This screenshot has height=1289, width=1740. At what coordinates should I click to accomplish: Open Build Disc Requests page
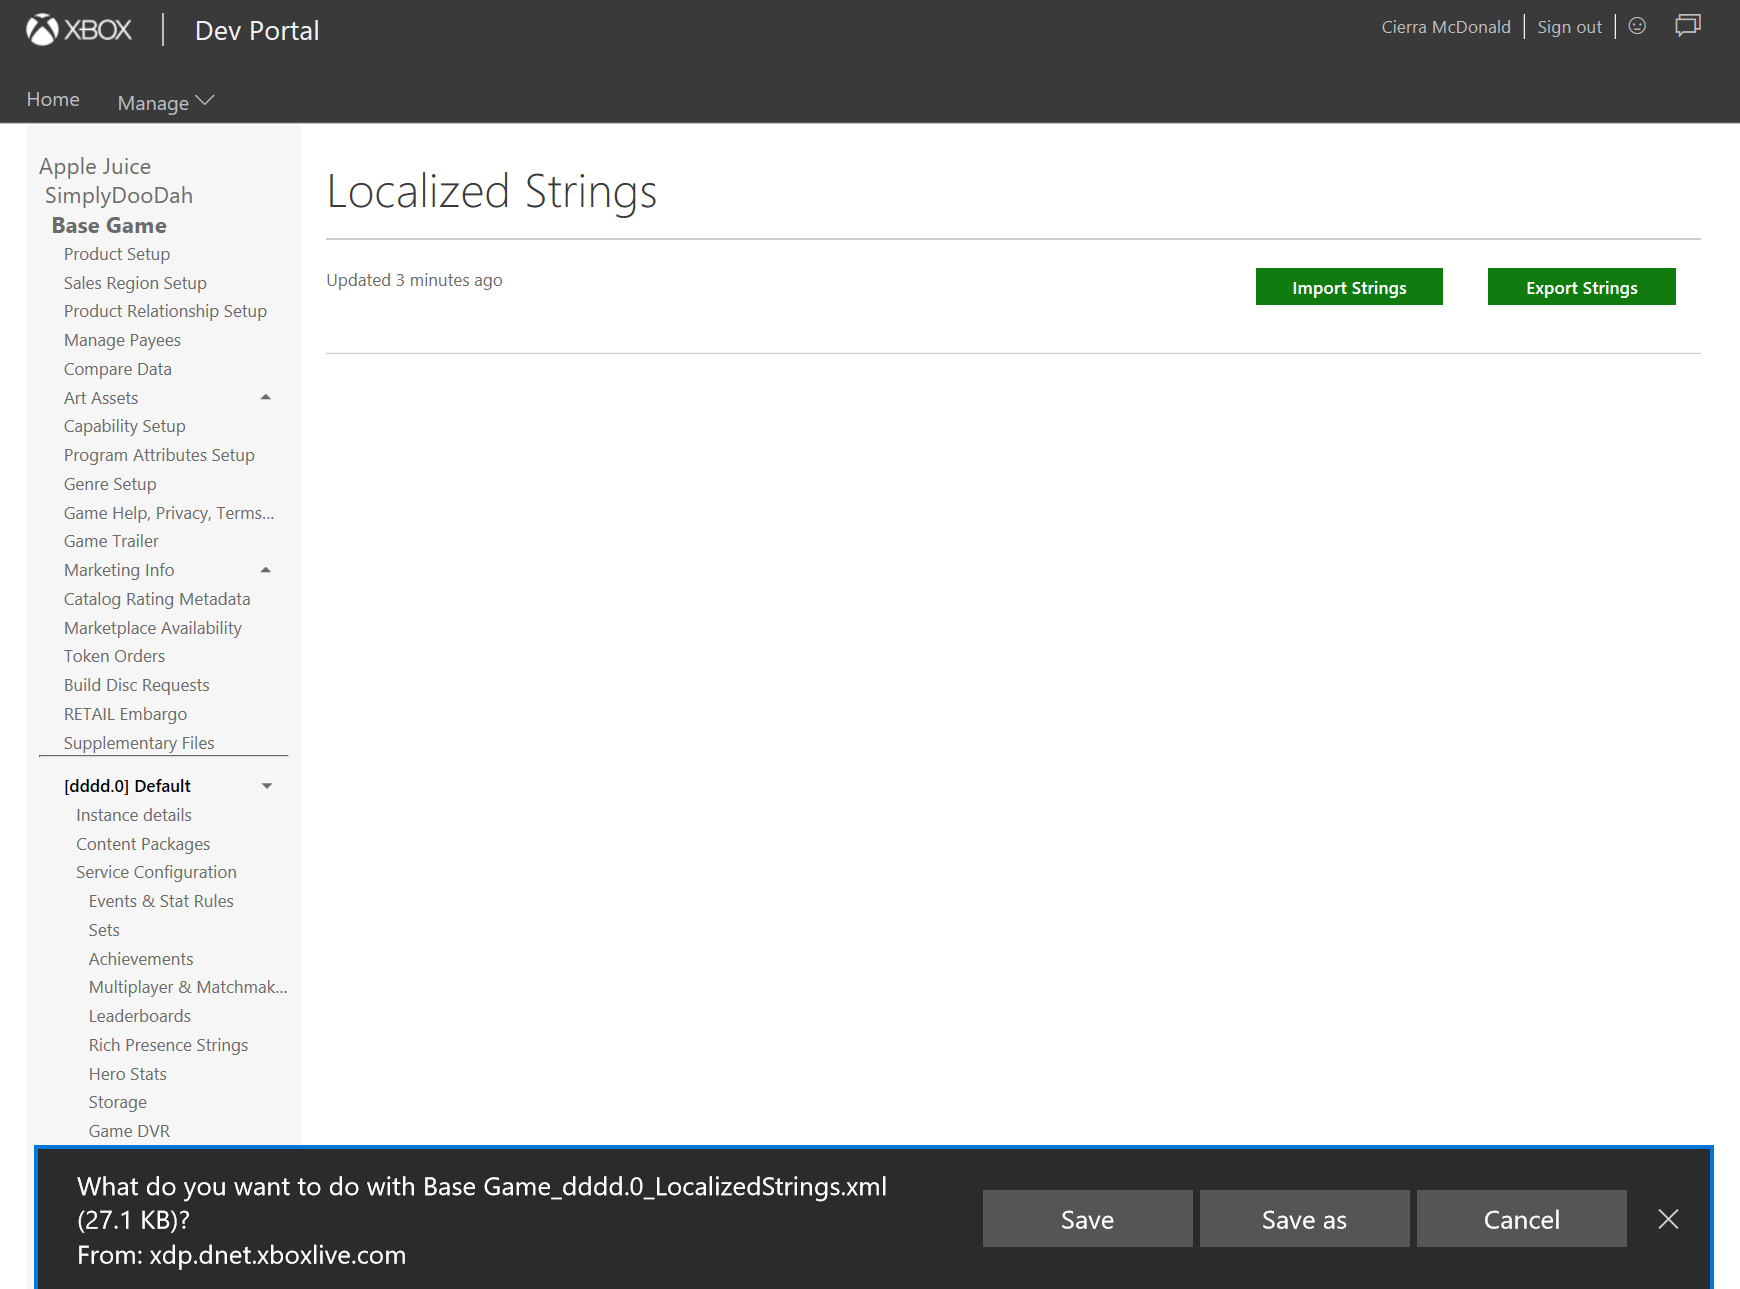tap(137, 685)
